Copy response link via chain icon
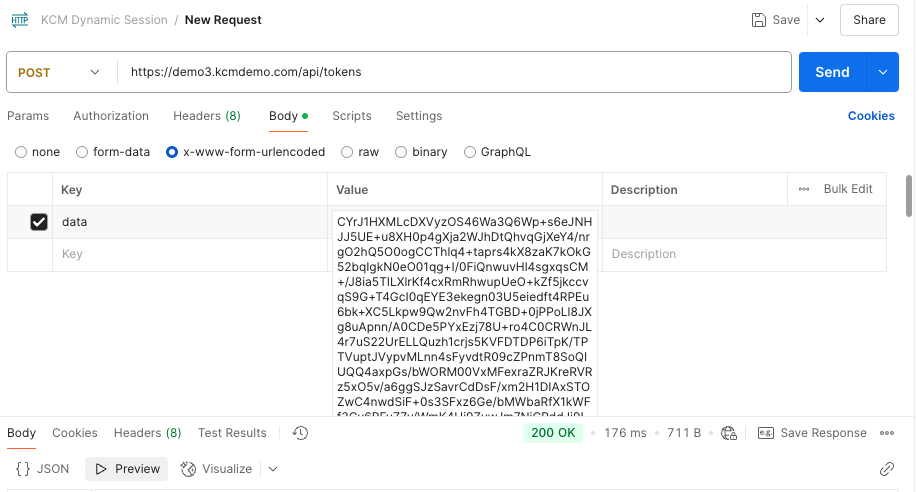Image resolution: width=918 pixels, height=492 pixels. point(886,469)
